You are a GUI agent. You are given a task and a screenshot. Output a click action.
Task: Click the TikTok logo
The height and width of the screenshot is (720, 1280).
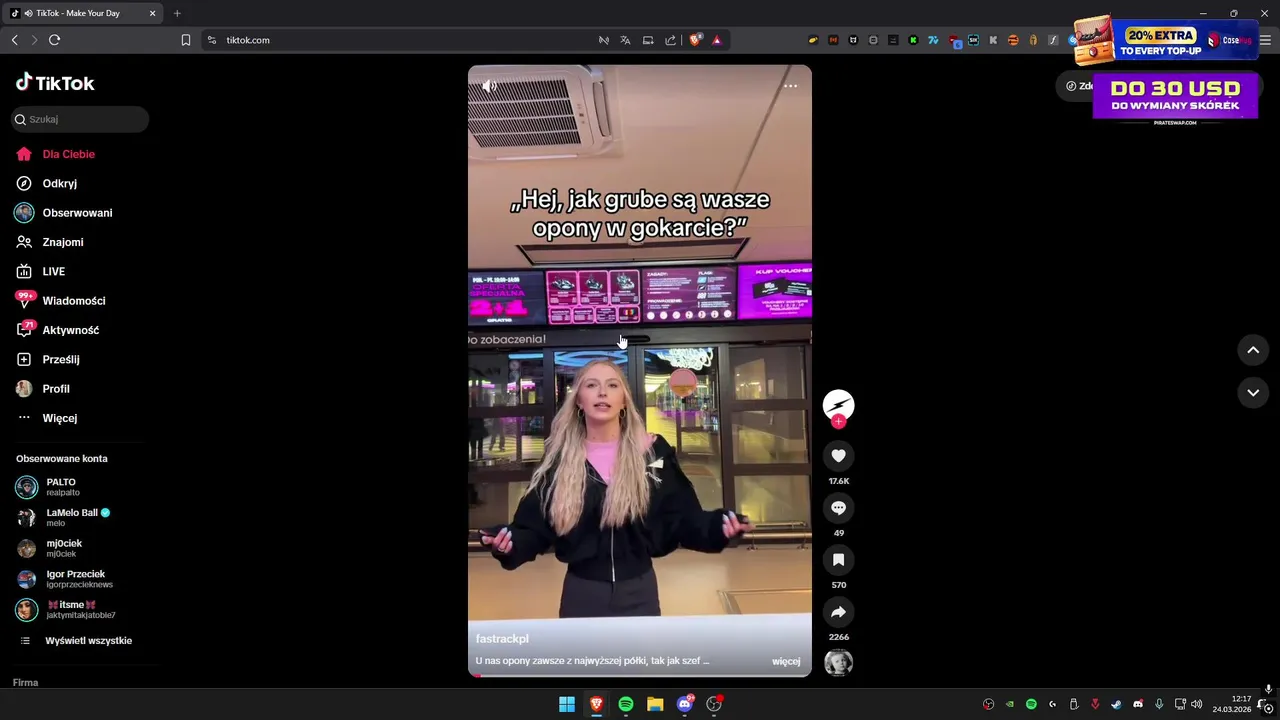pyautogui.click(x=55, y=83)
